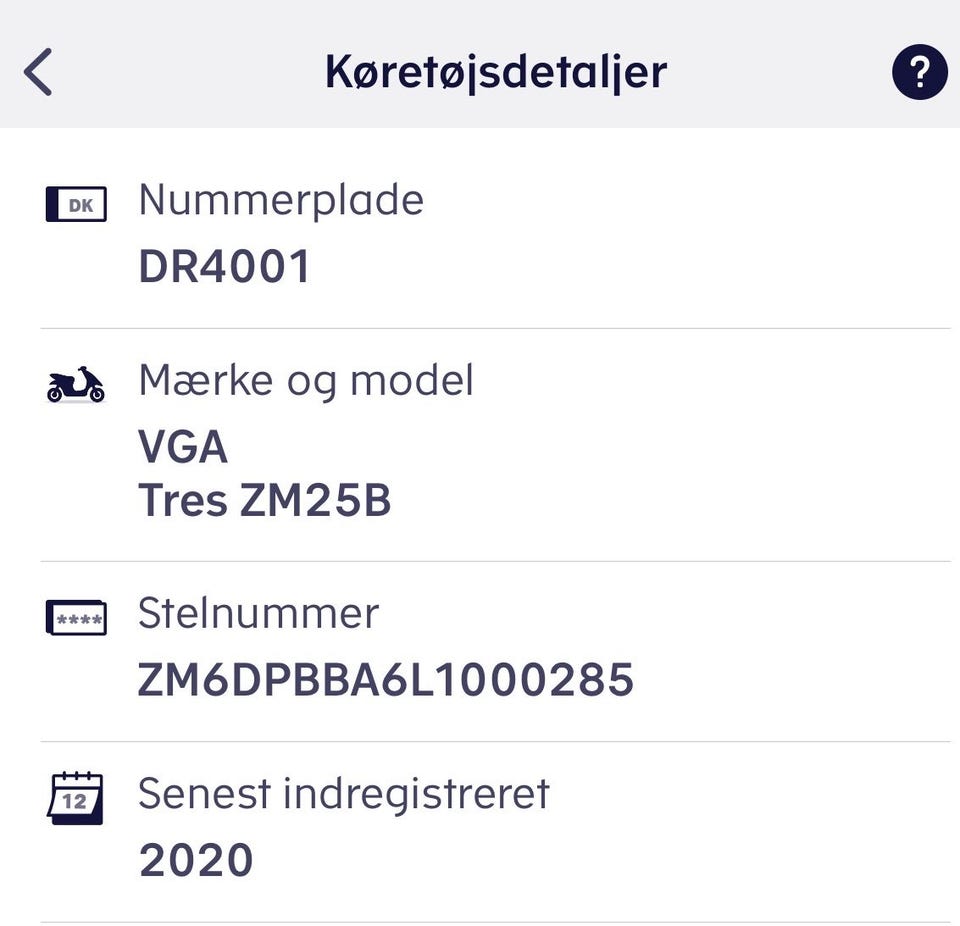Tap the scooter icon
Image resolution: width=960 pixels, height=926 pixels.
tap(76, 384)
